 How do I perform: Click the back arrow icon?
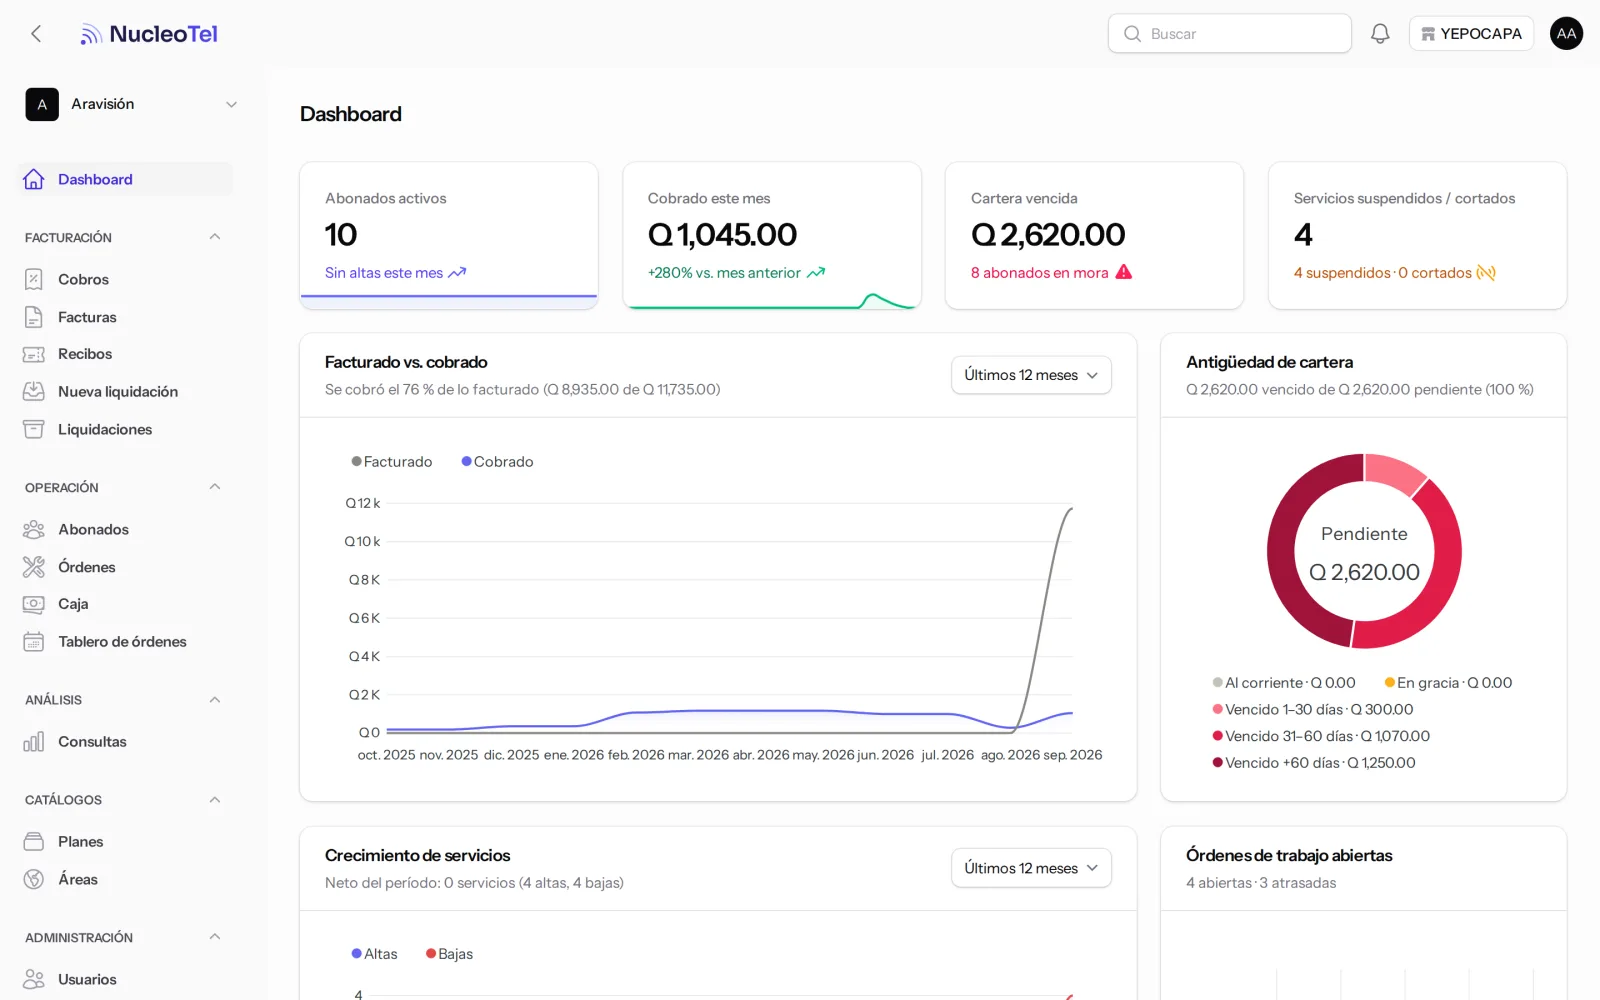pyautogui.click(x=36, y=34)
